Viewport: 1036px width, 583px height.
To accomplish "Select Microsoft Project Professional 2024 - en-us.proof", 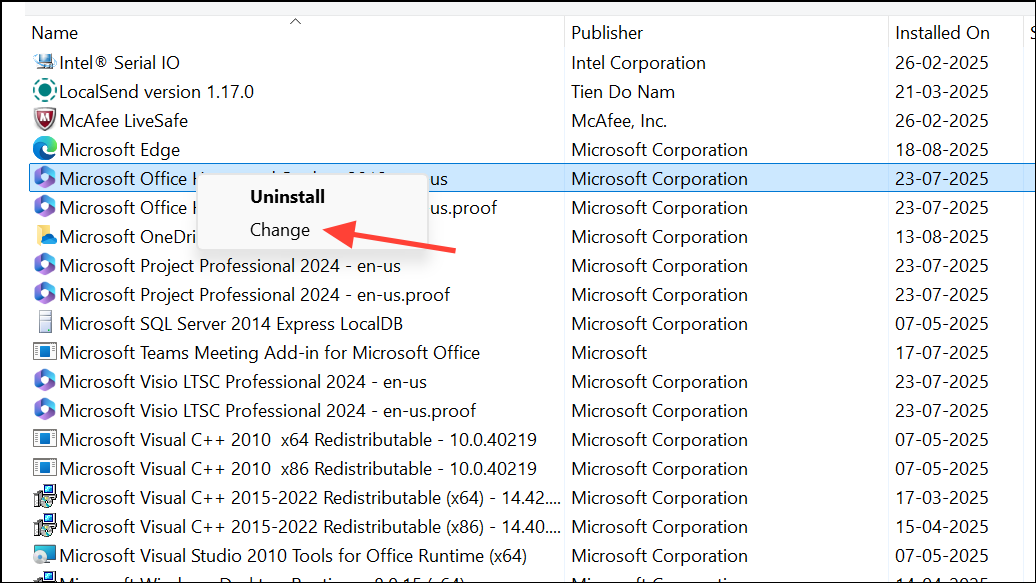I will [x=254, y=295].
